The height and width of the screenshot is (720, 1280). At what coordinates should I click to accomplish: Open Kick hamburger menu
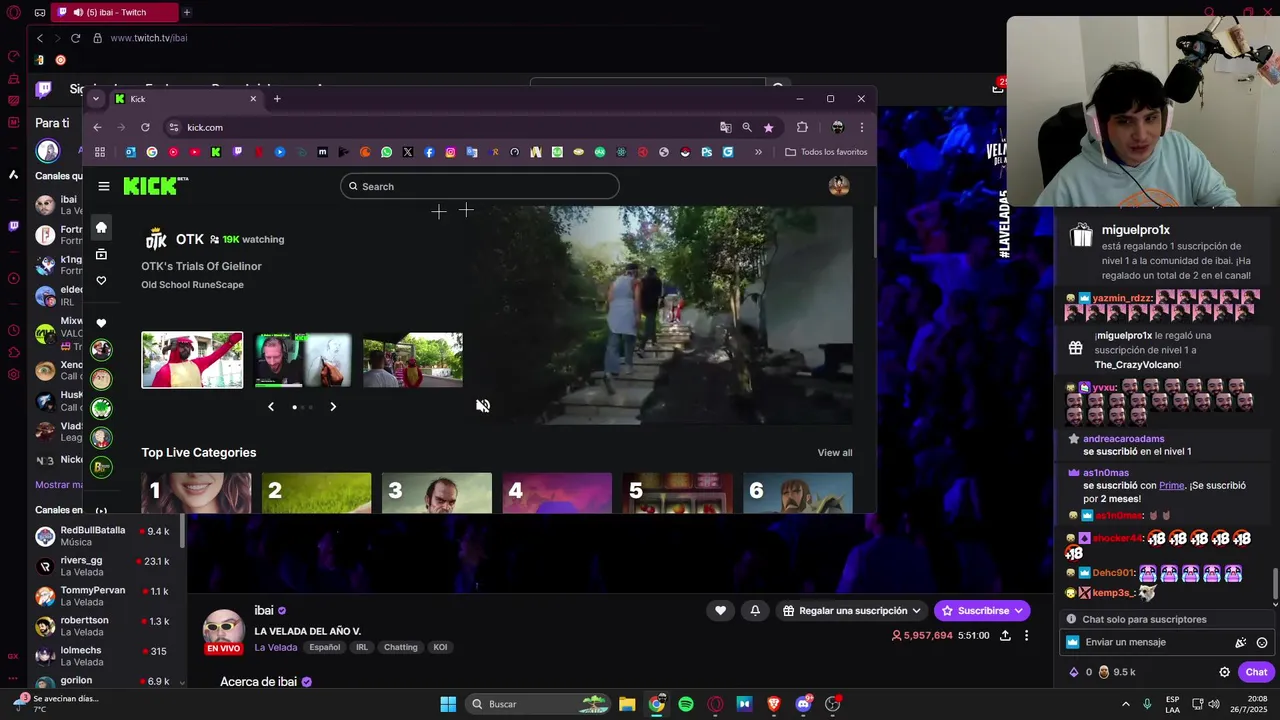point(104,186)
